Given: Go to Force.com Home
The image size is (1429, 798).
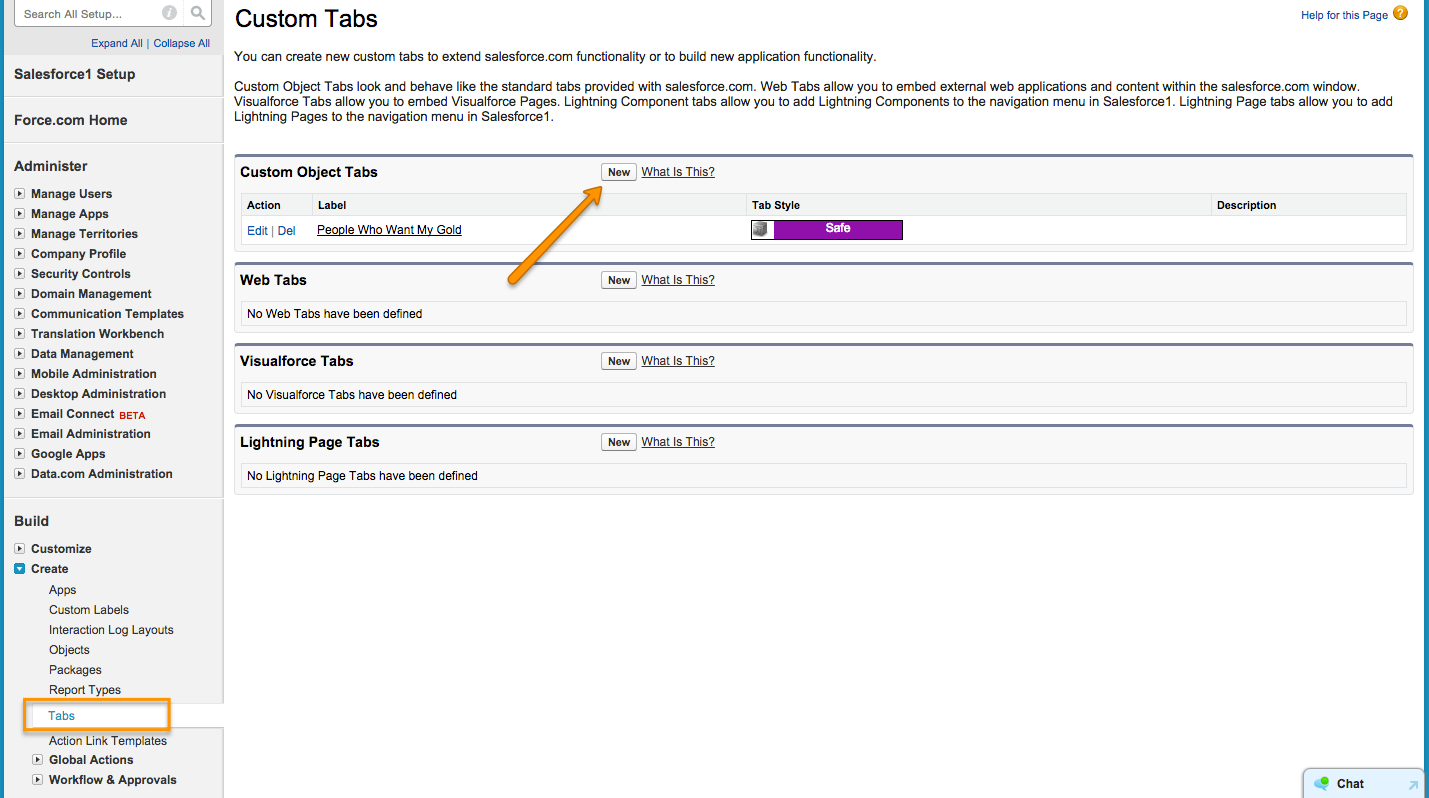Looking at the screenshot, I should tap(70, 120).
